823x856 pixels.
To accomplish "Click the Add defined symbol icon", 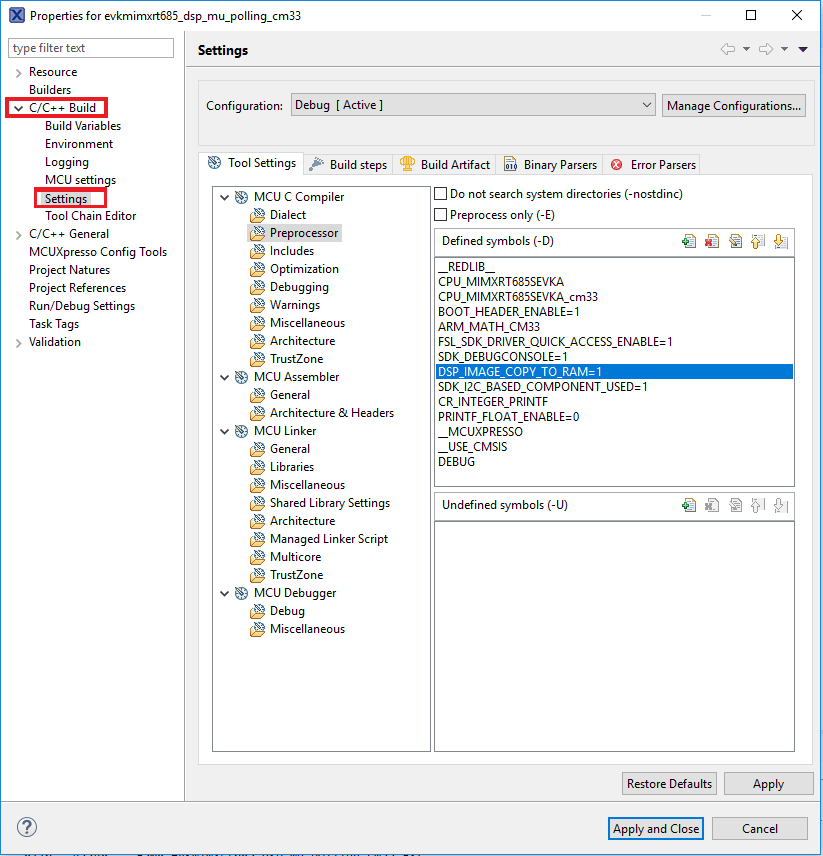I will coord(689,241).
